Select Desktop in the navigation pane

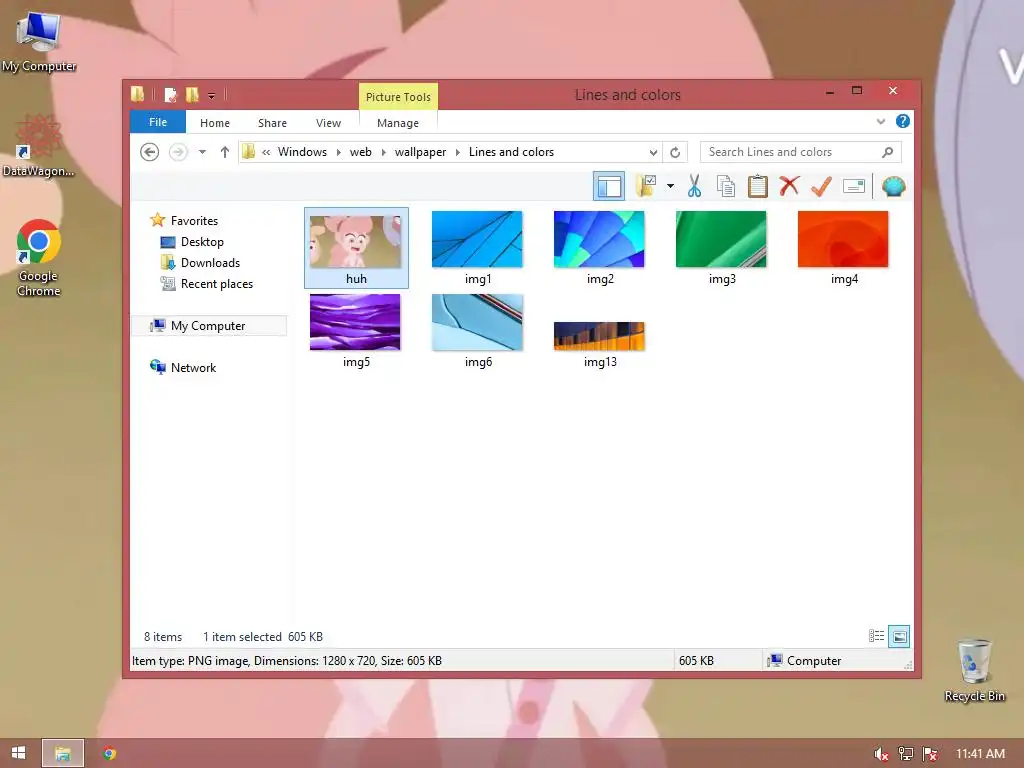point(202,242)
